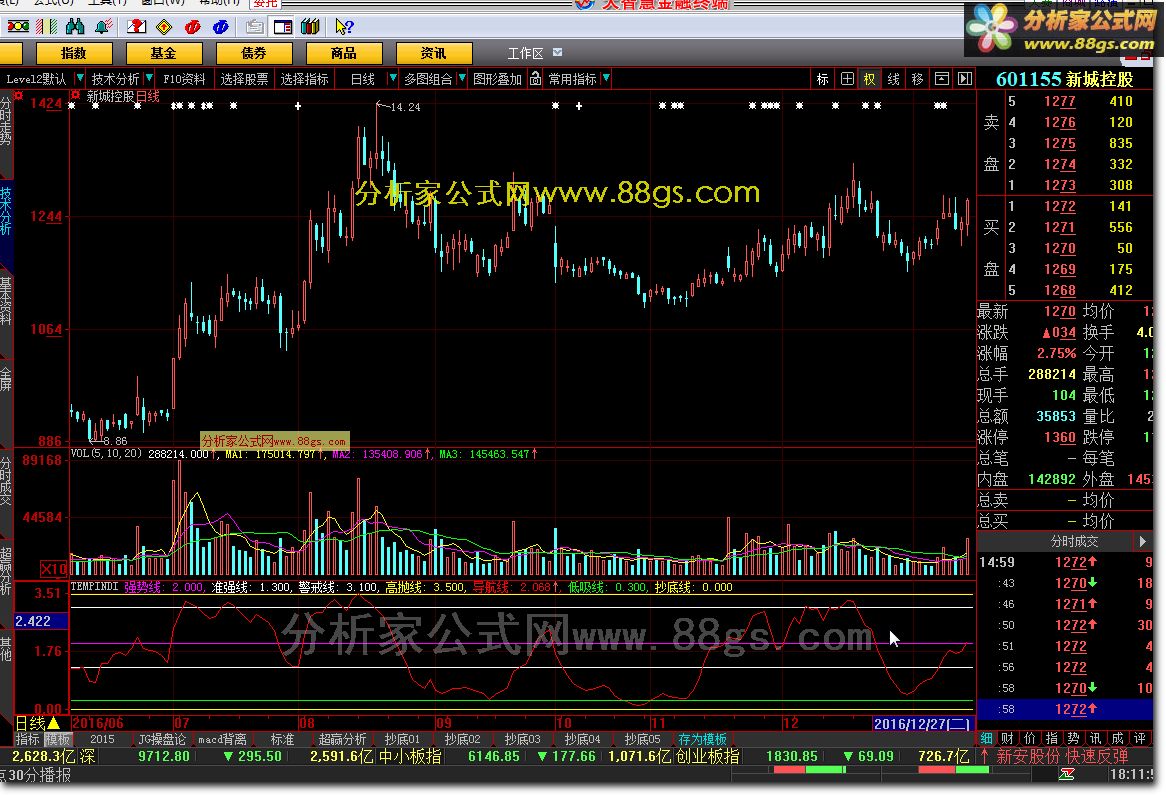Click F10资料 button
The image size is (1166, 795).
tap(184, 79)
